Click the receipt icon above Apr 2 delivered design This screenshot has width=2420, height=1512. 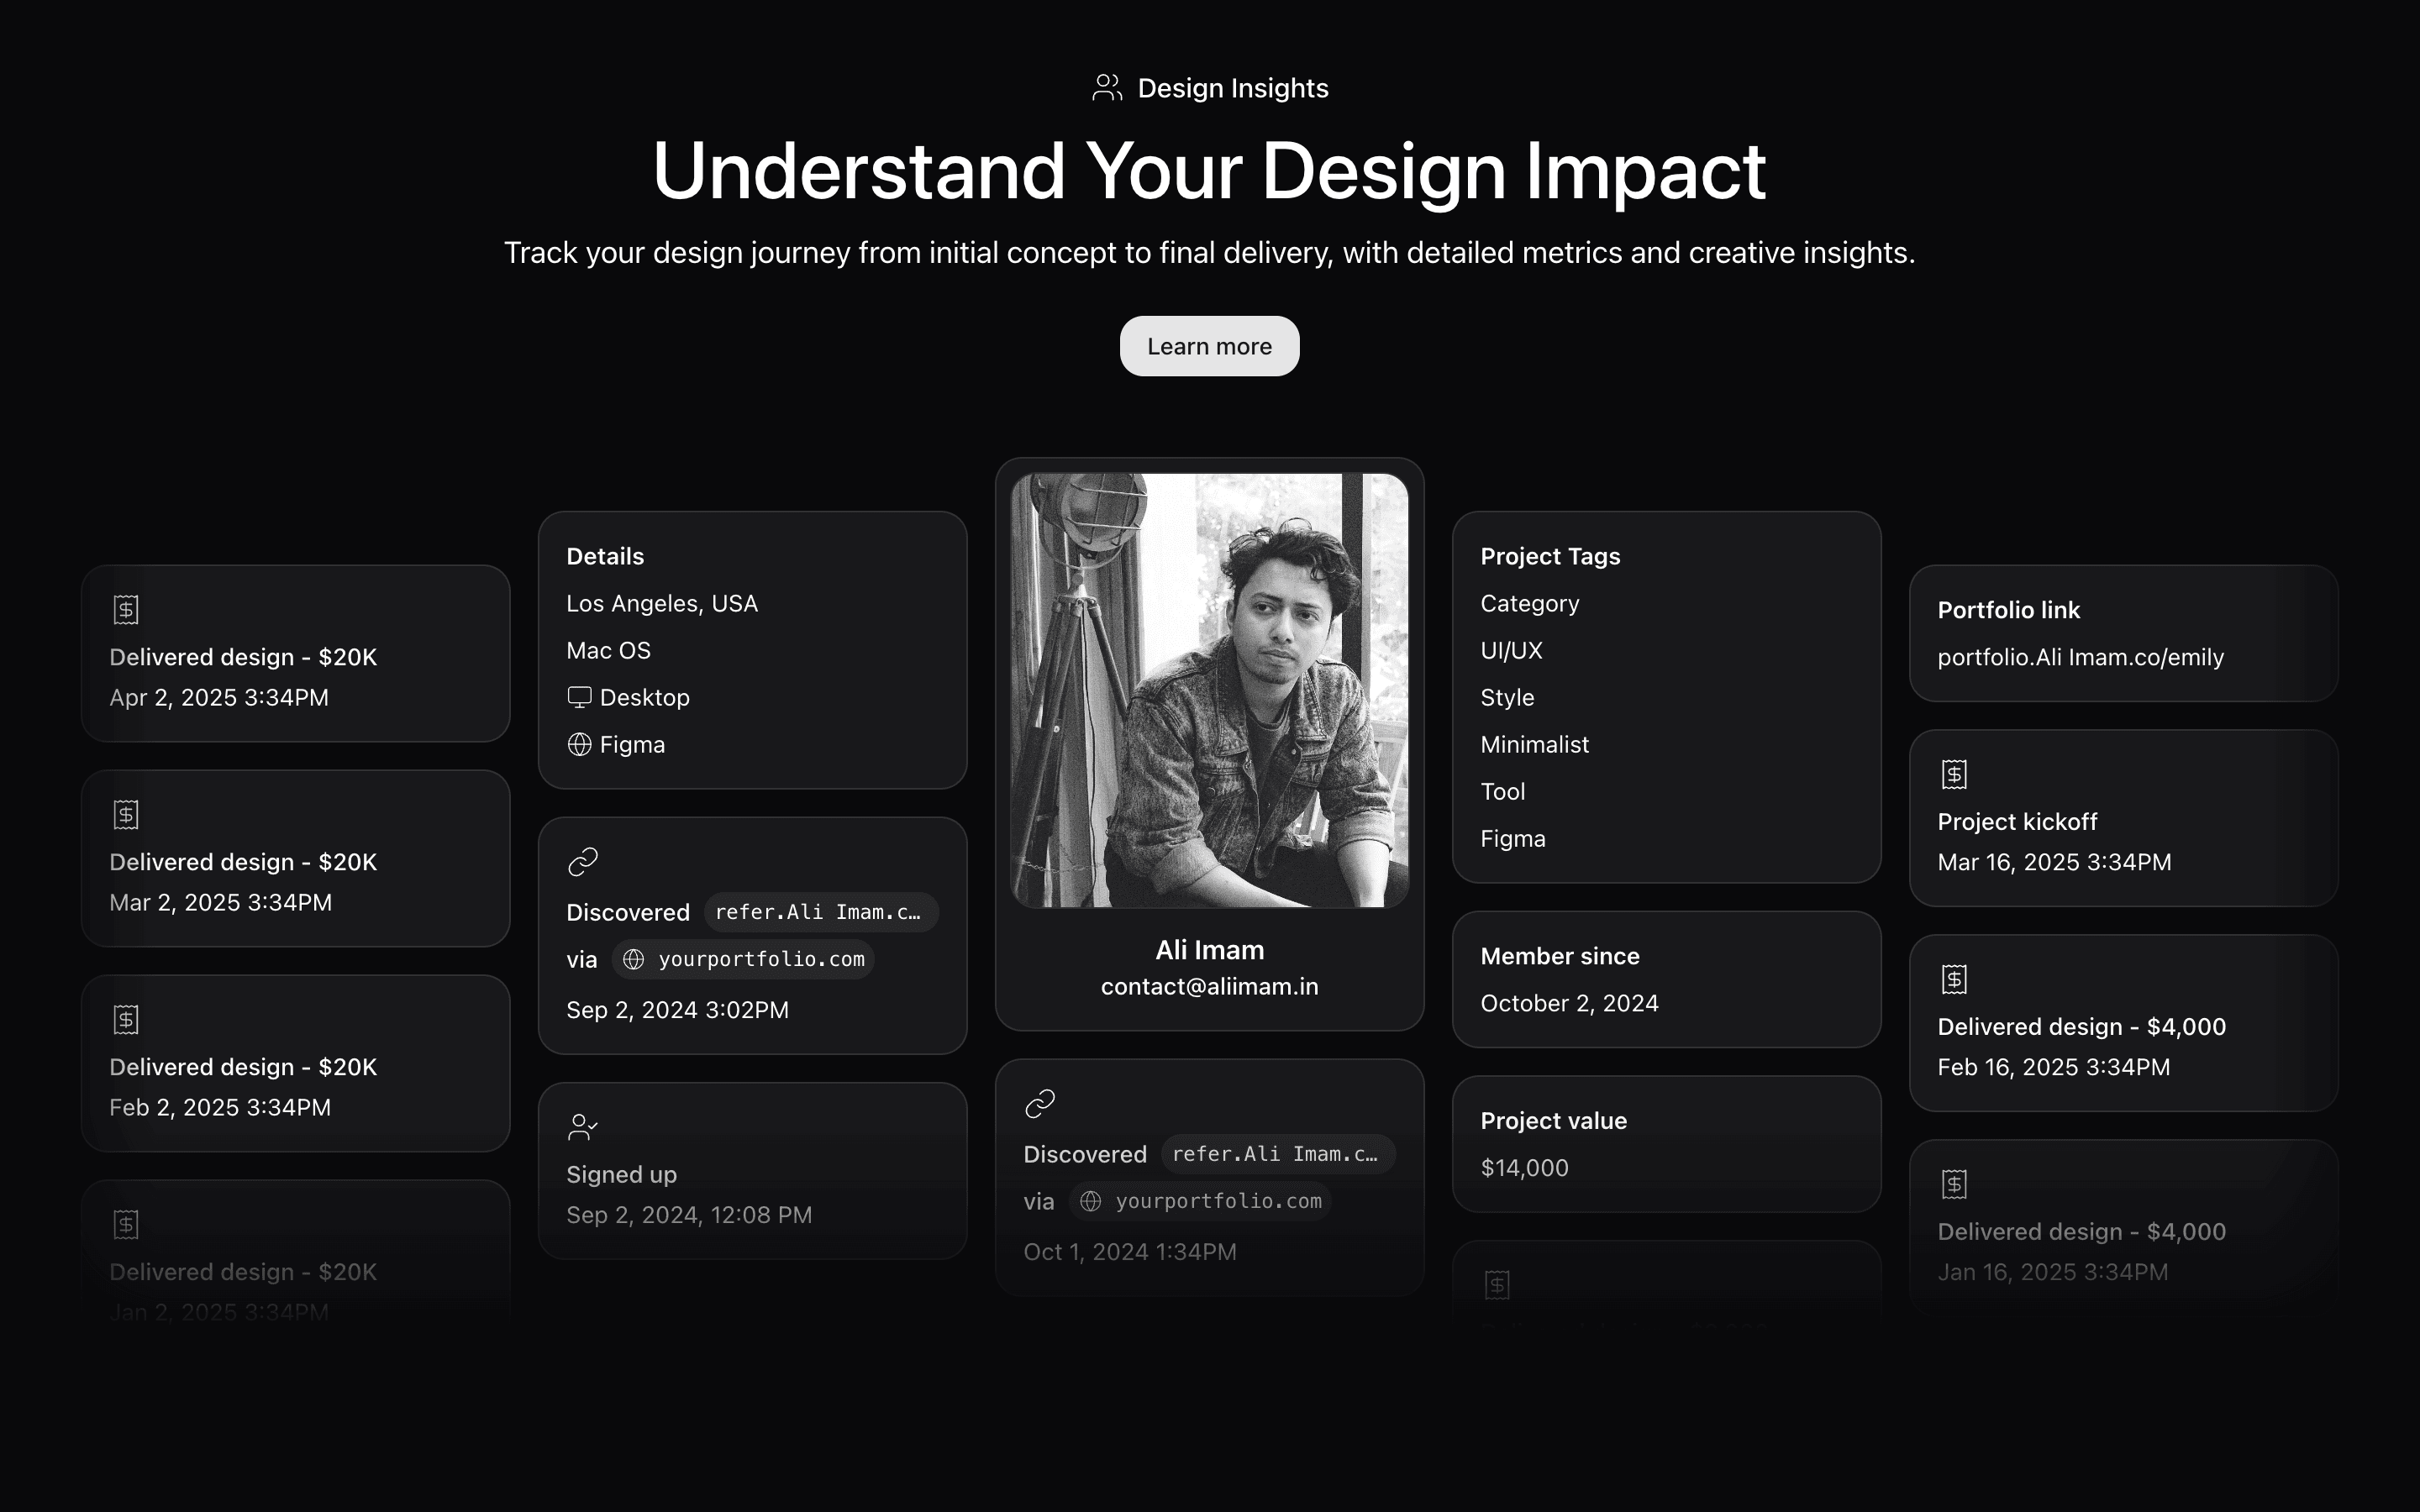[x=126, y=609]
